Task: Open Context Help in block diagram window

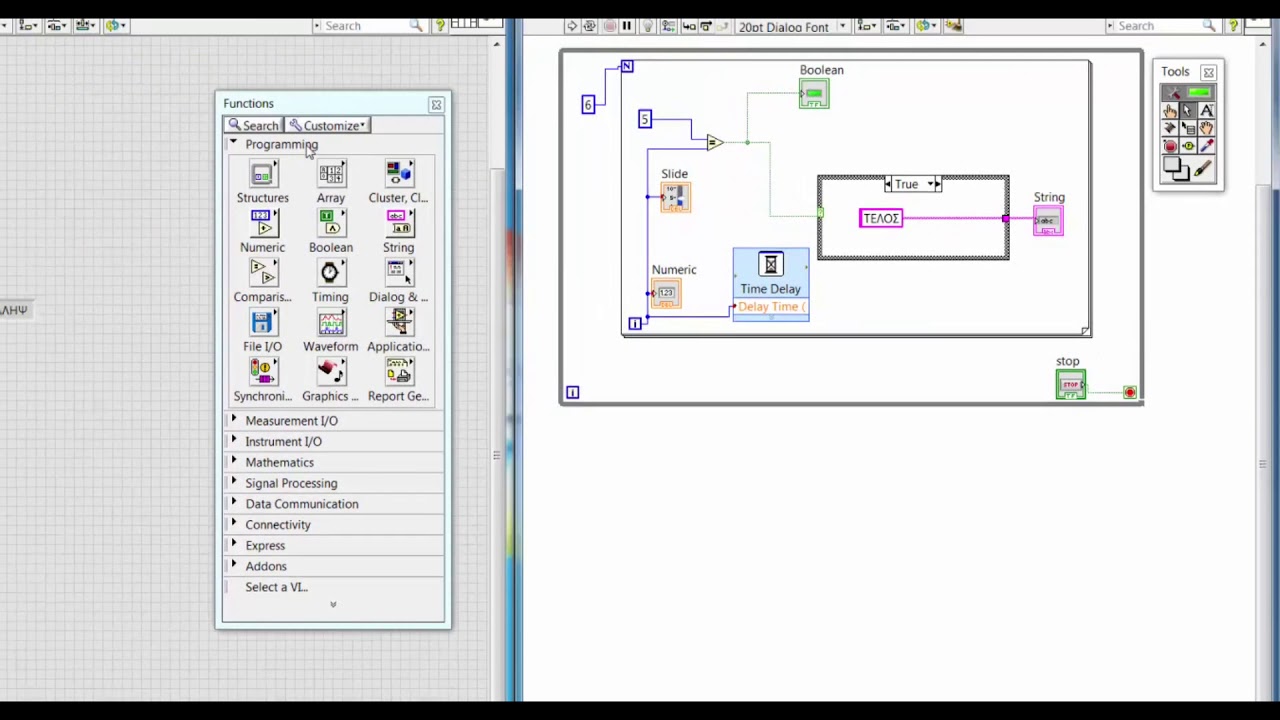Action: [1233, 26]
